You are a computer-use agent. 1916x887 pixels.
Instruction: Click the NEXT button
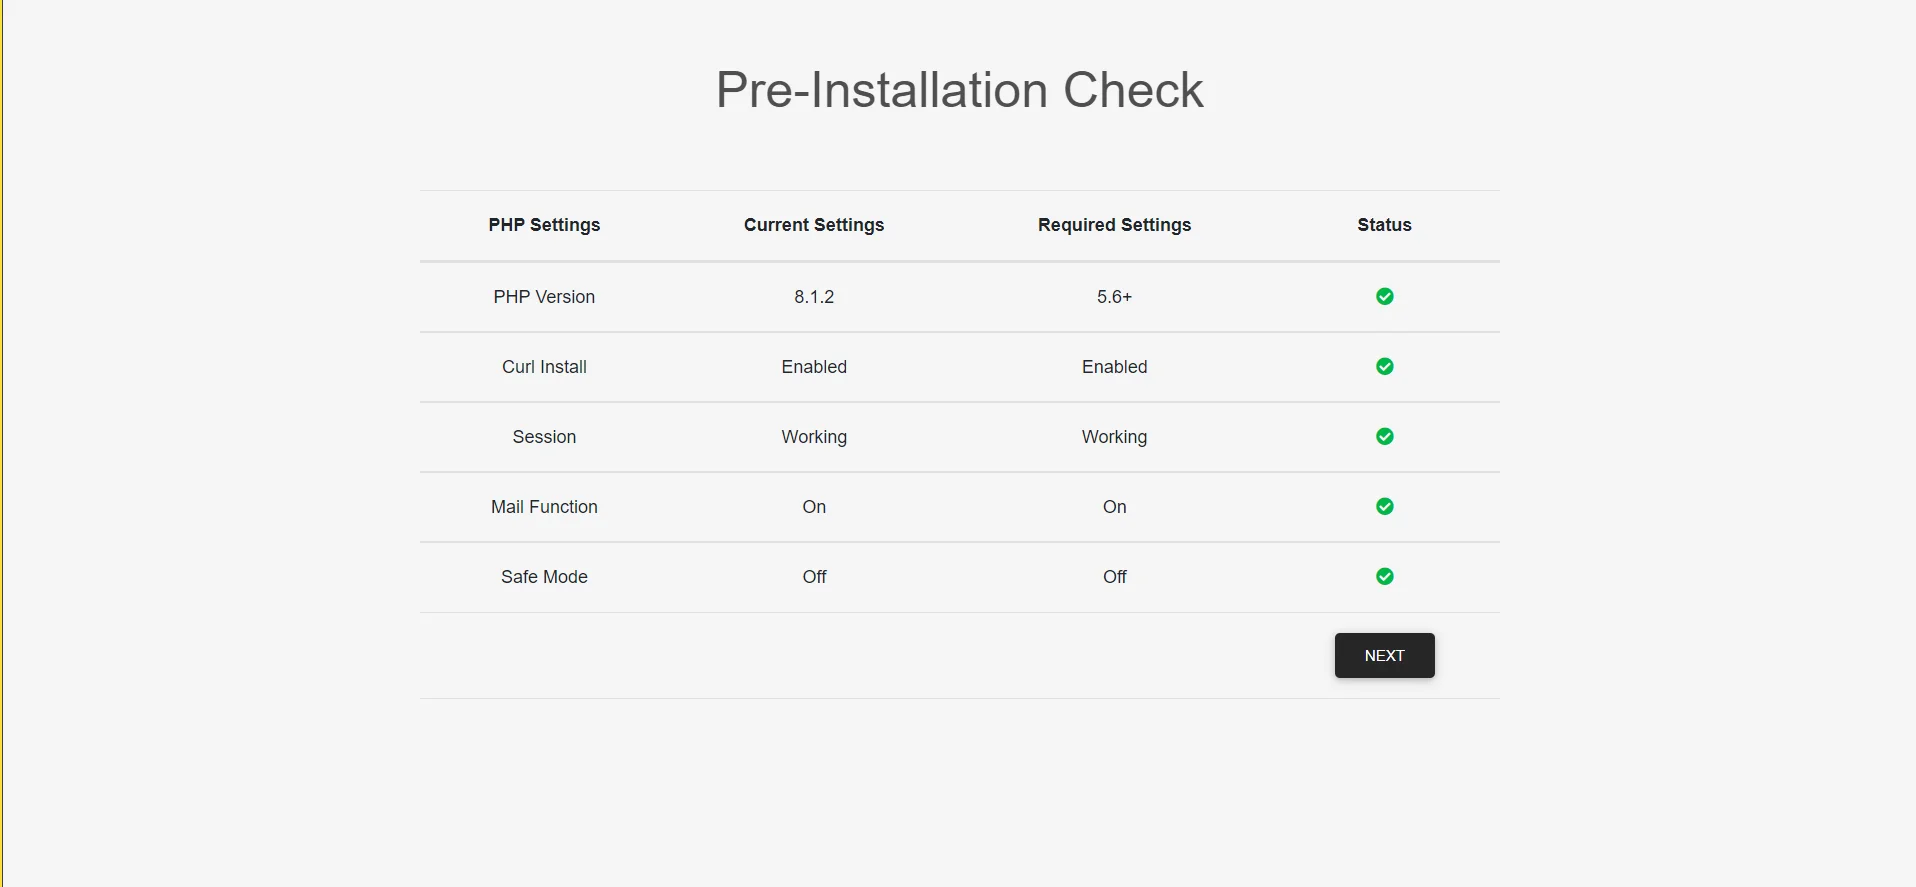[1384, 655]
